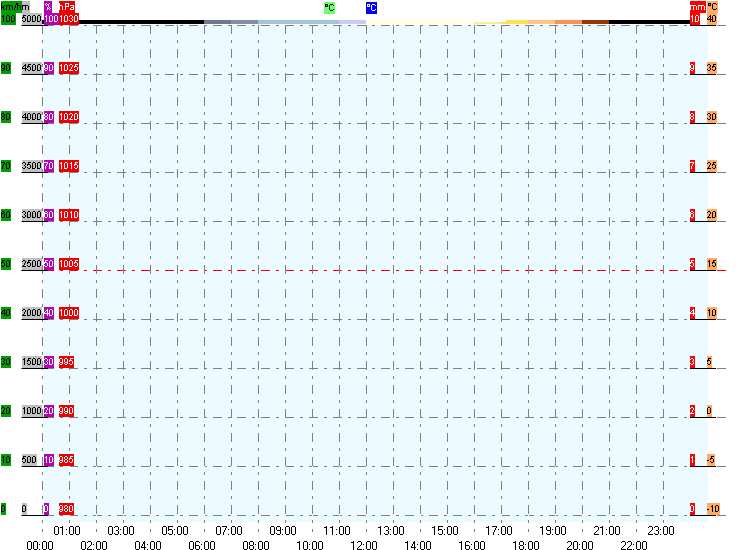Click the 00:00 time label

point(40,545)
